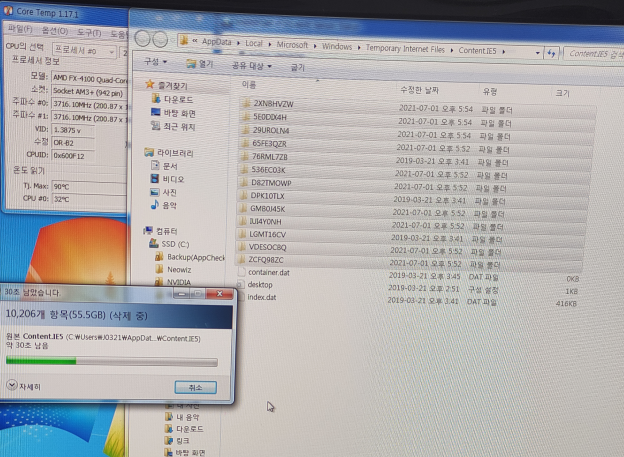Select the DPK10TLX folder icon
This screenshot has height=457, width=624.
click(x=243, y=195)
